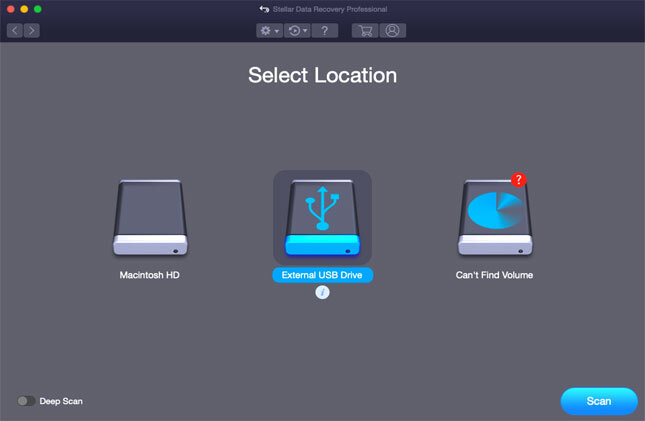Enable the Deep Scan toggle switch
This screenshot has width=645, height=421.
tap(26, 401)
